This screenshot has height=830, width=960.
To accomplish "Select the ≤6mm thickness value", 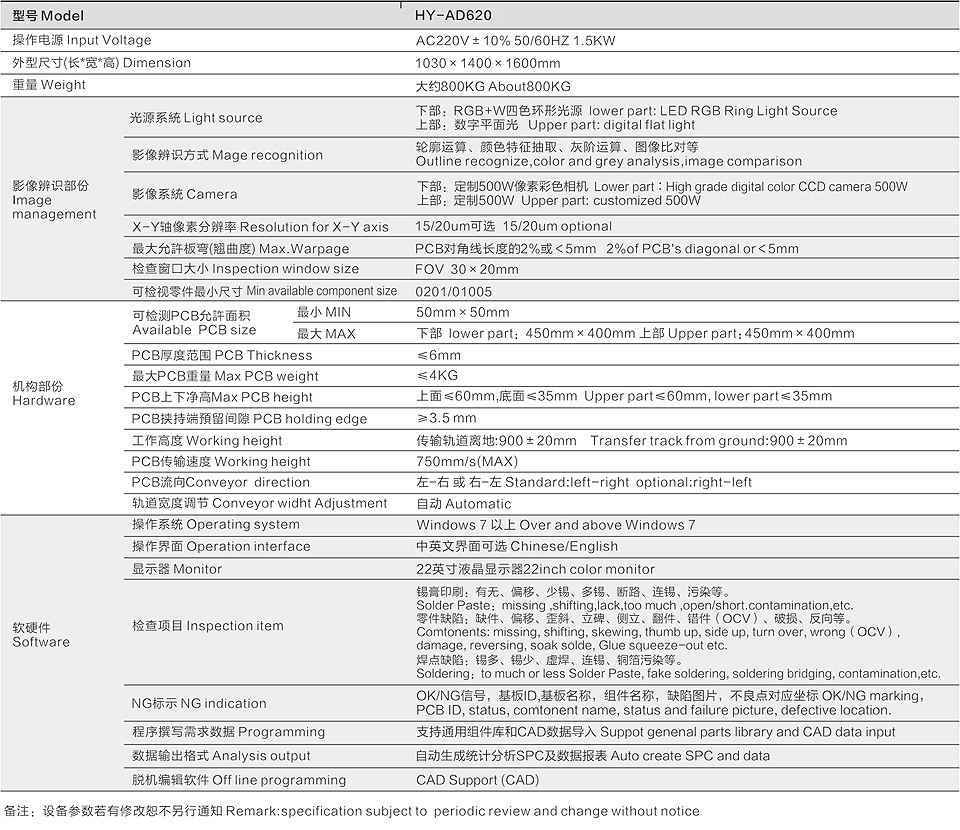I will [x=438, y=356].
